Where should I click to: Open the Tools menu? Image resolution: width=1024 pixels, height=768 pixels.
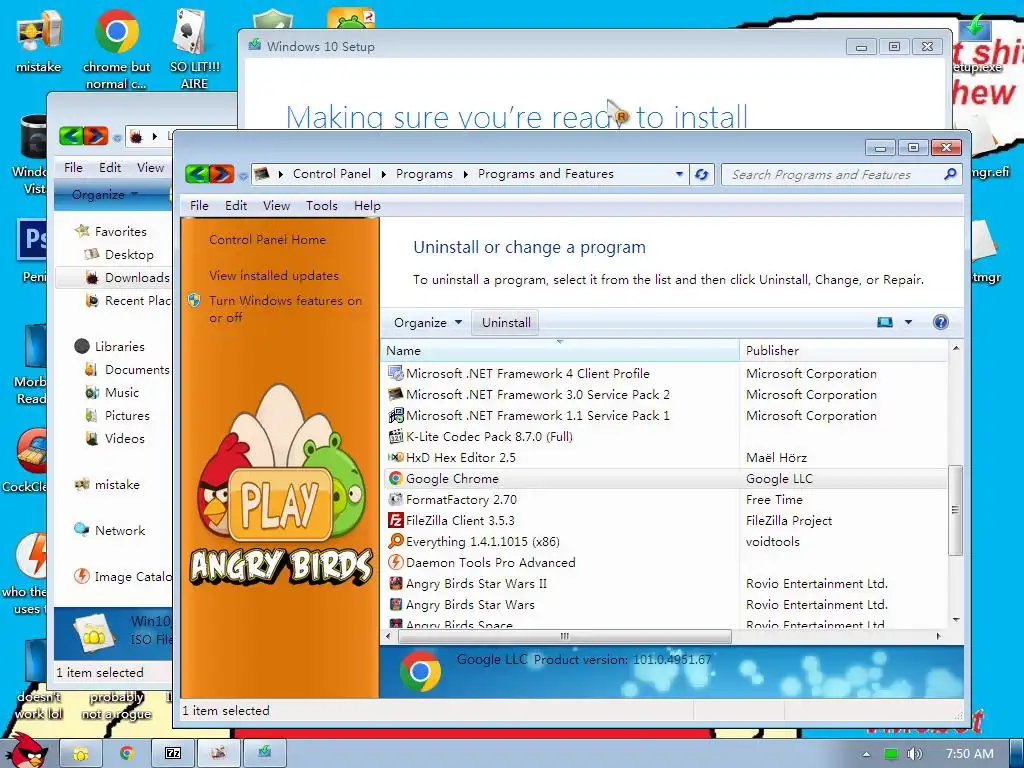322,206
